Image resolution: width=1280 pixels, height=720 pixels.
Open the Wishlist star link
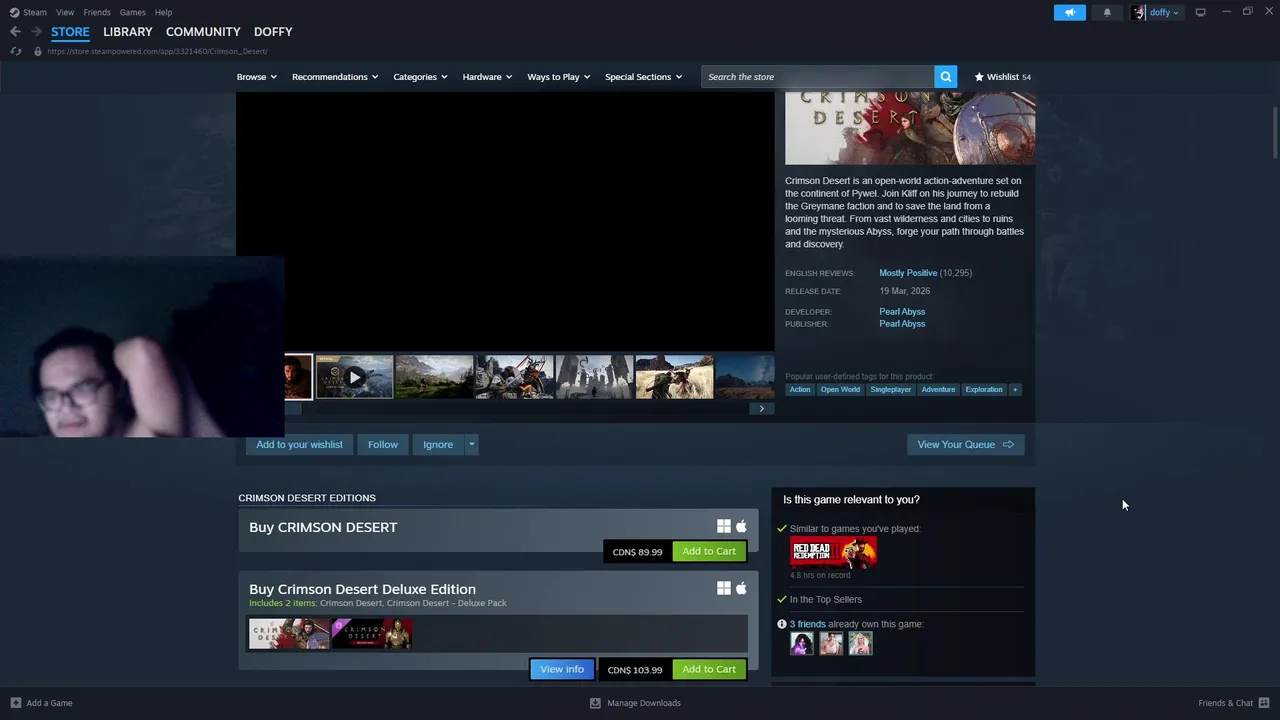coord(1002,77)
